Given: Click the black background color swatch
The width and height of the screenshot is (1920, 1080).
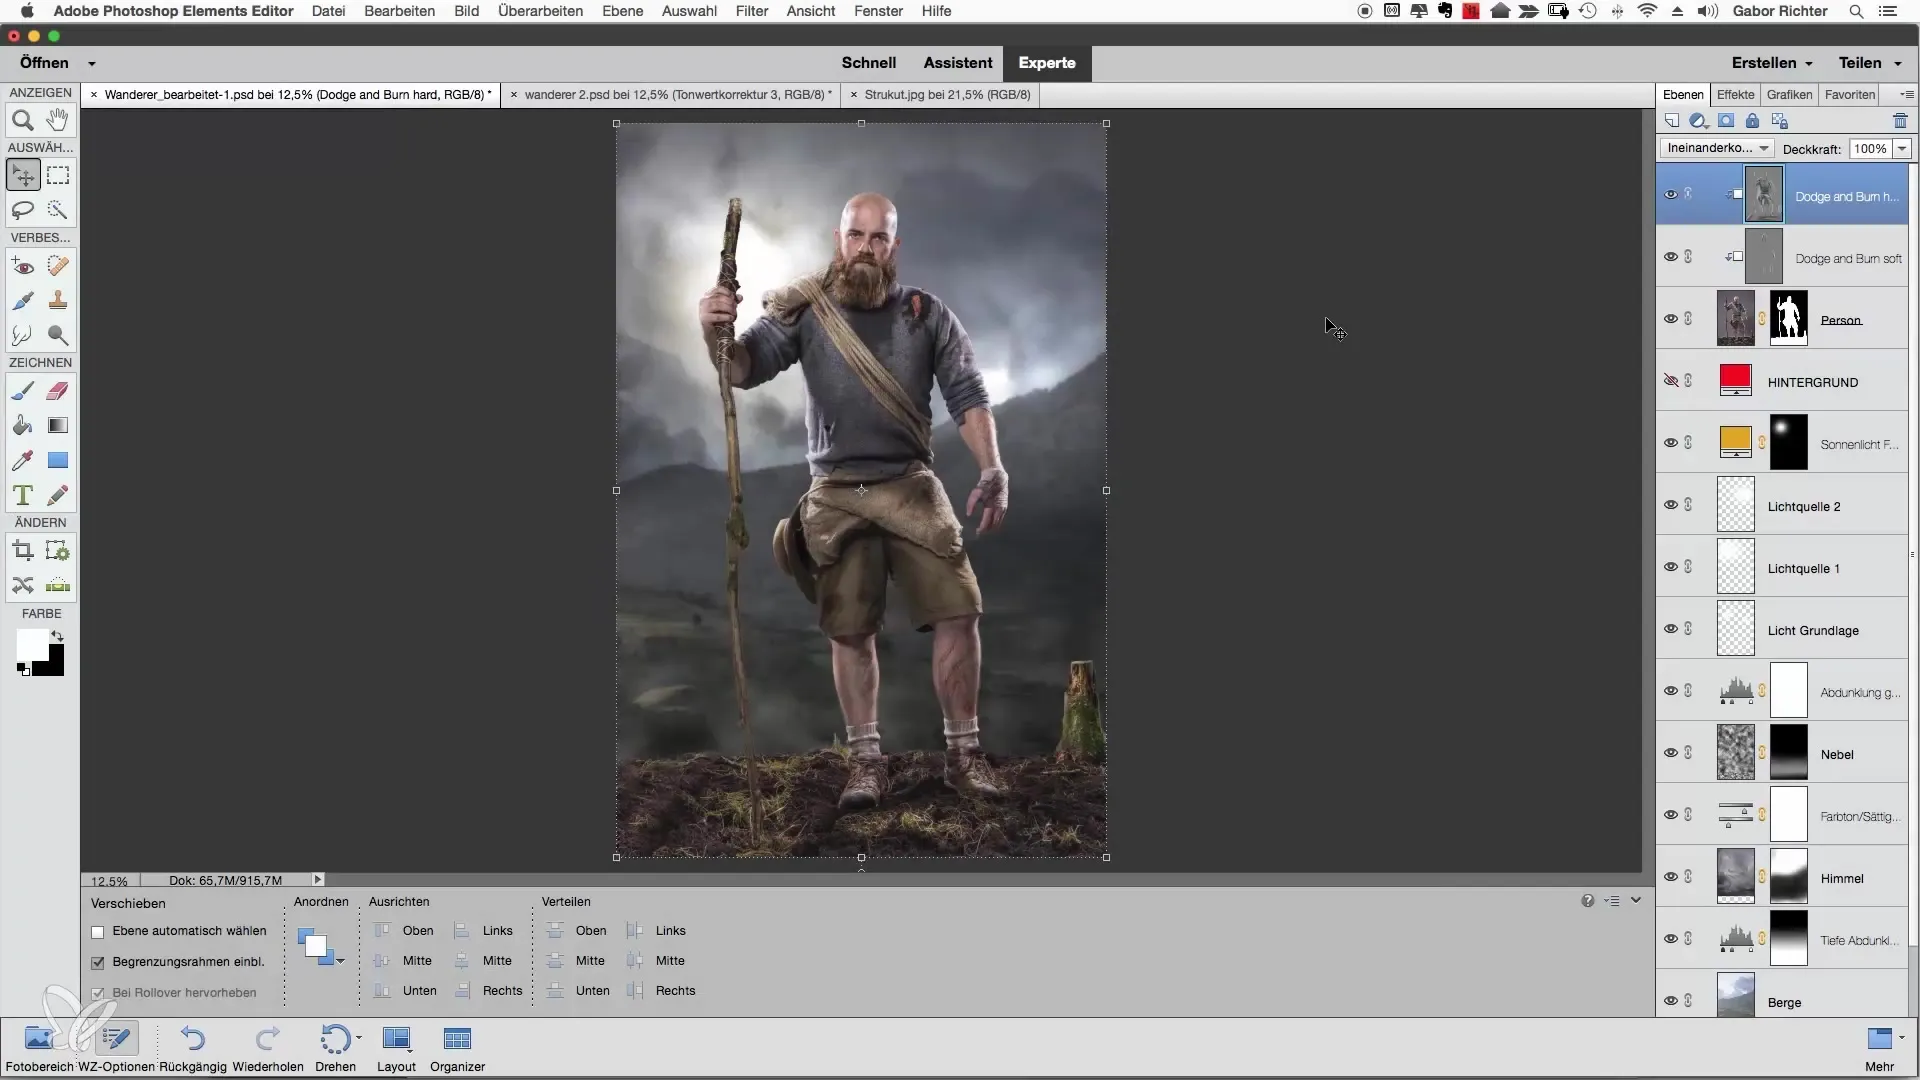Looking at the screenshot, I should click(53, 665).
